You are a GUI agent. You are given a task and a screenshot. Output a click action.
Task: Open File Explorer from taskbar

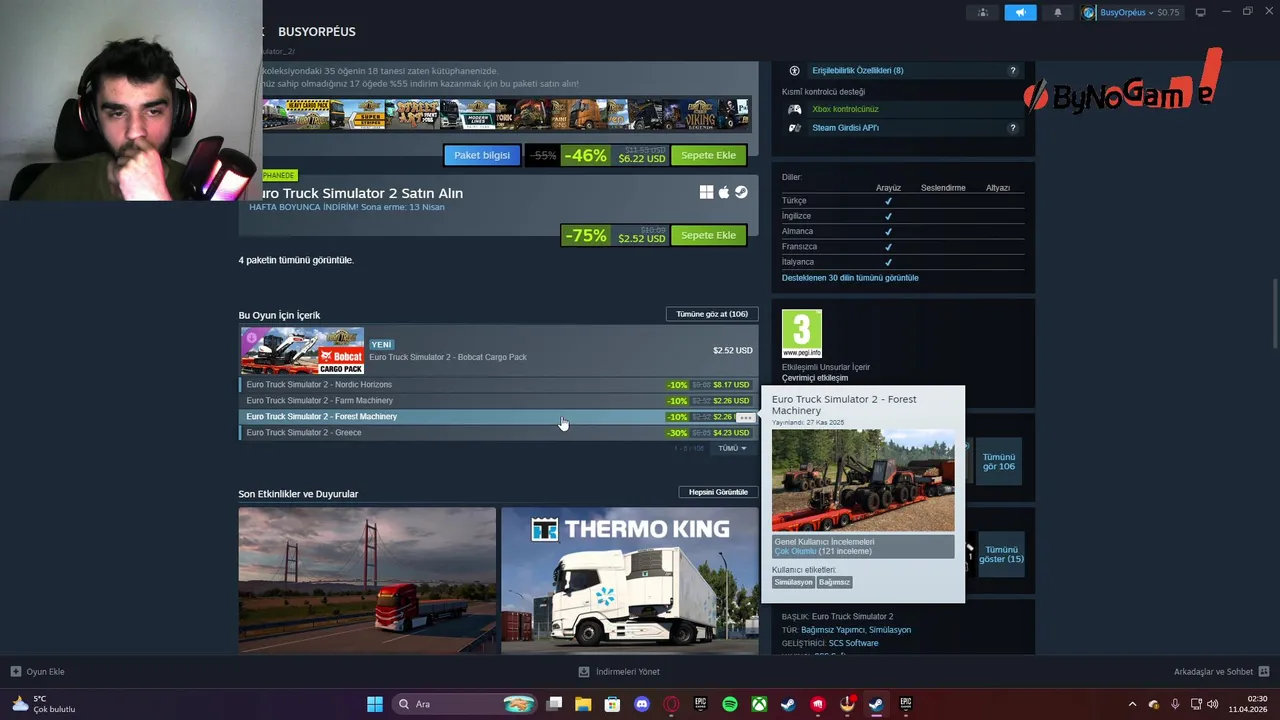[x=583, y=704]
